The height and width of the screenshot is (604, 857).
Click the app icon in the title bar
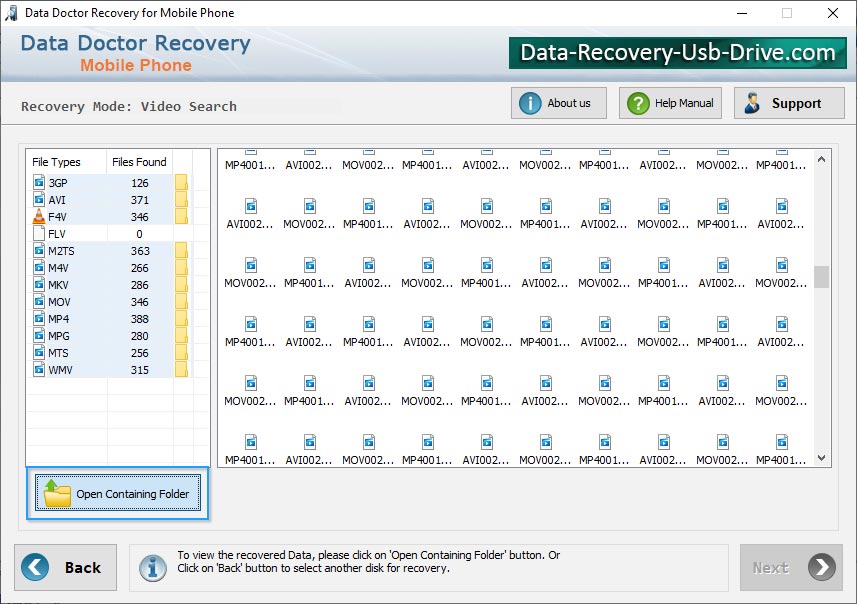(x=11, y=13)
